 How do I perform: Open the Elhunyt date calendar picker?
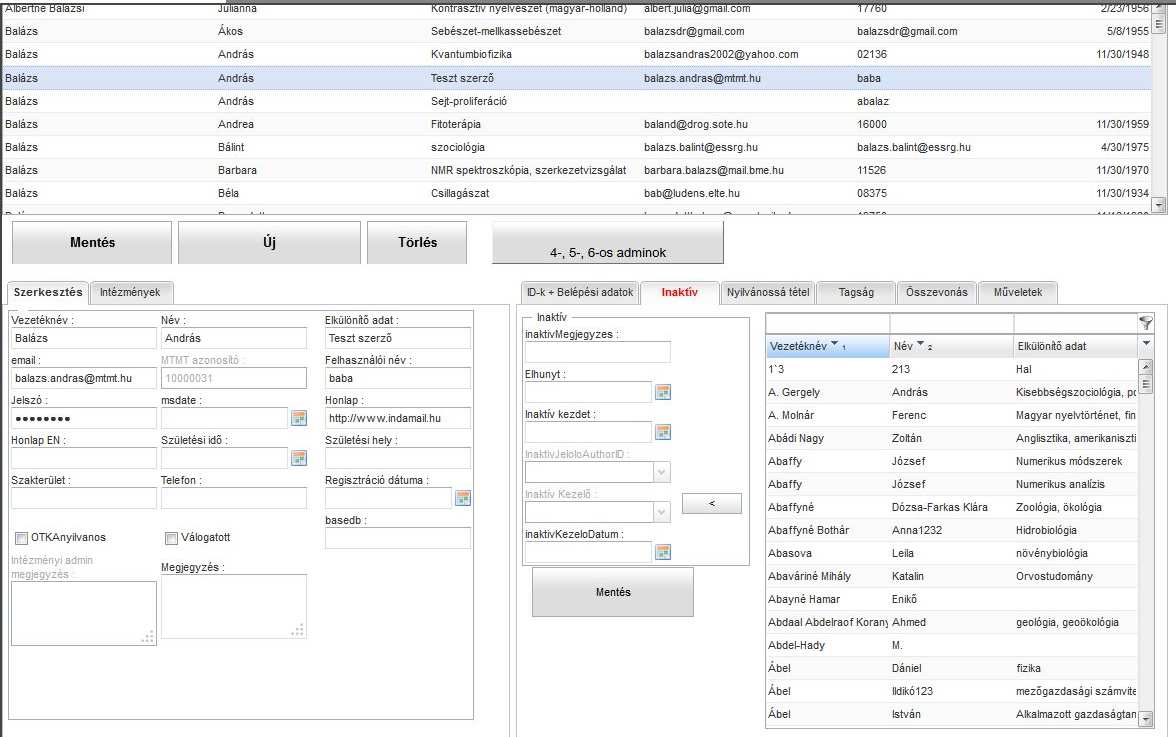click(x=662, y=392)
